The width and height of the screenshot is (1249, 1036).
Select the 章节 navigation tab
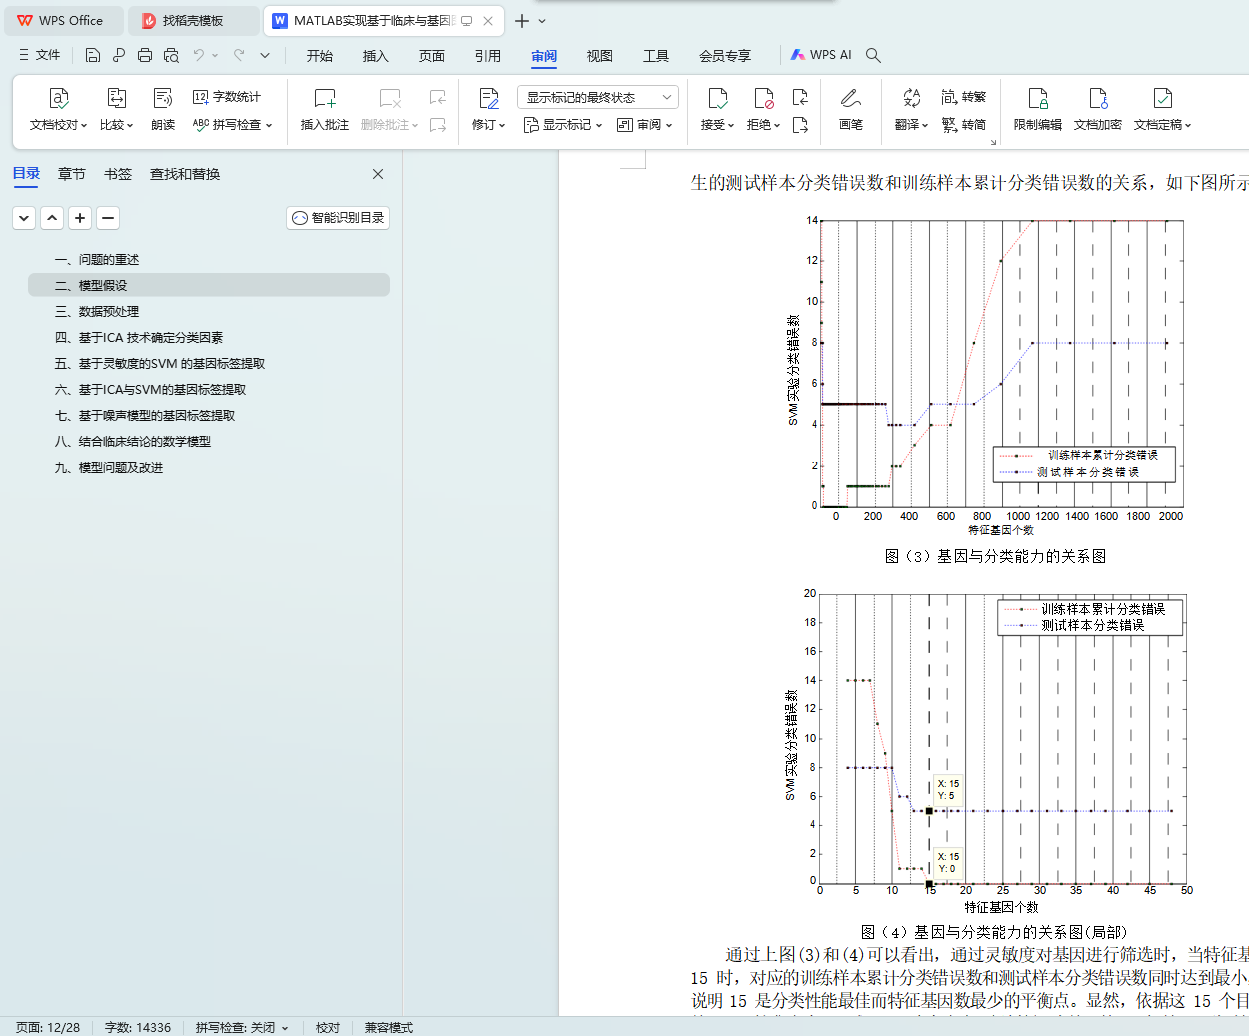[x=72, y=174]
